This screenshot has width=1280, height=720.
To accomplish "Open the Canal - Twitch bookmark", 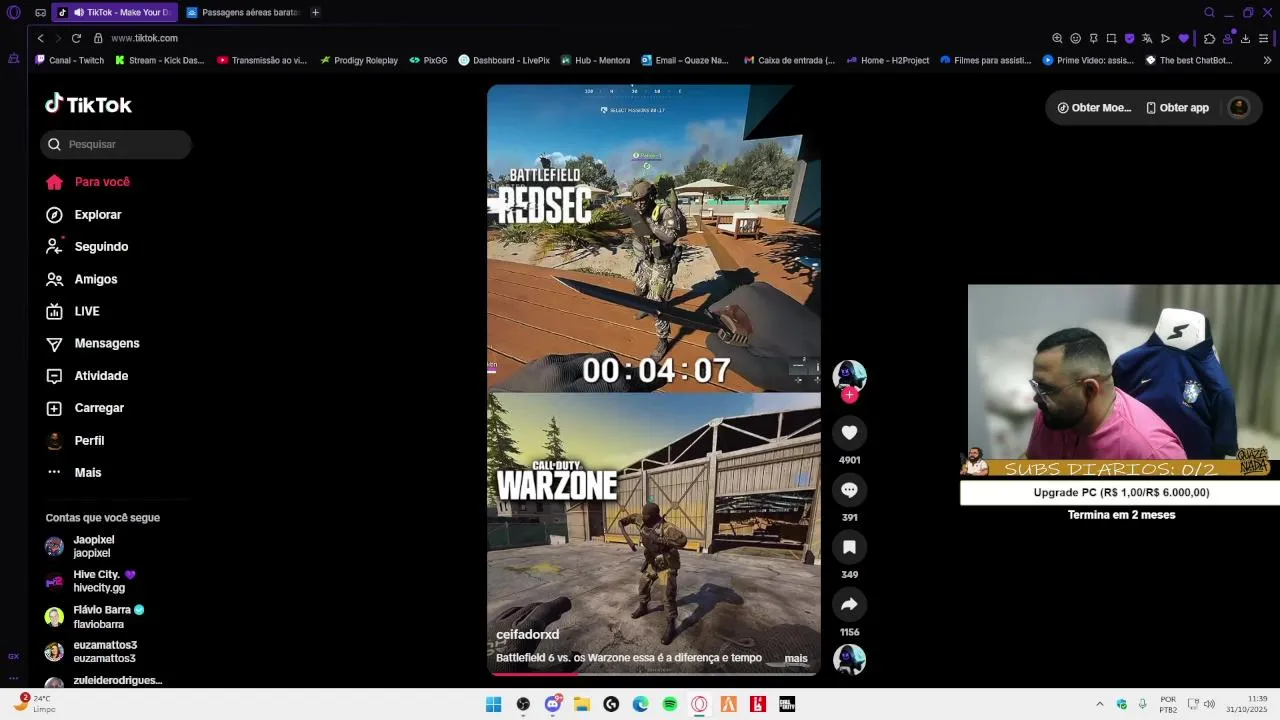I will pyautogui.click(x=69, y=60).
